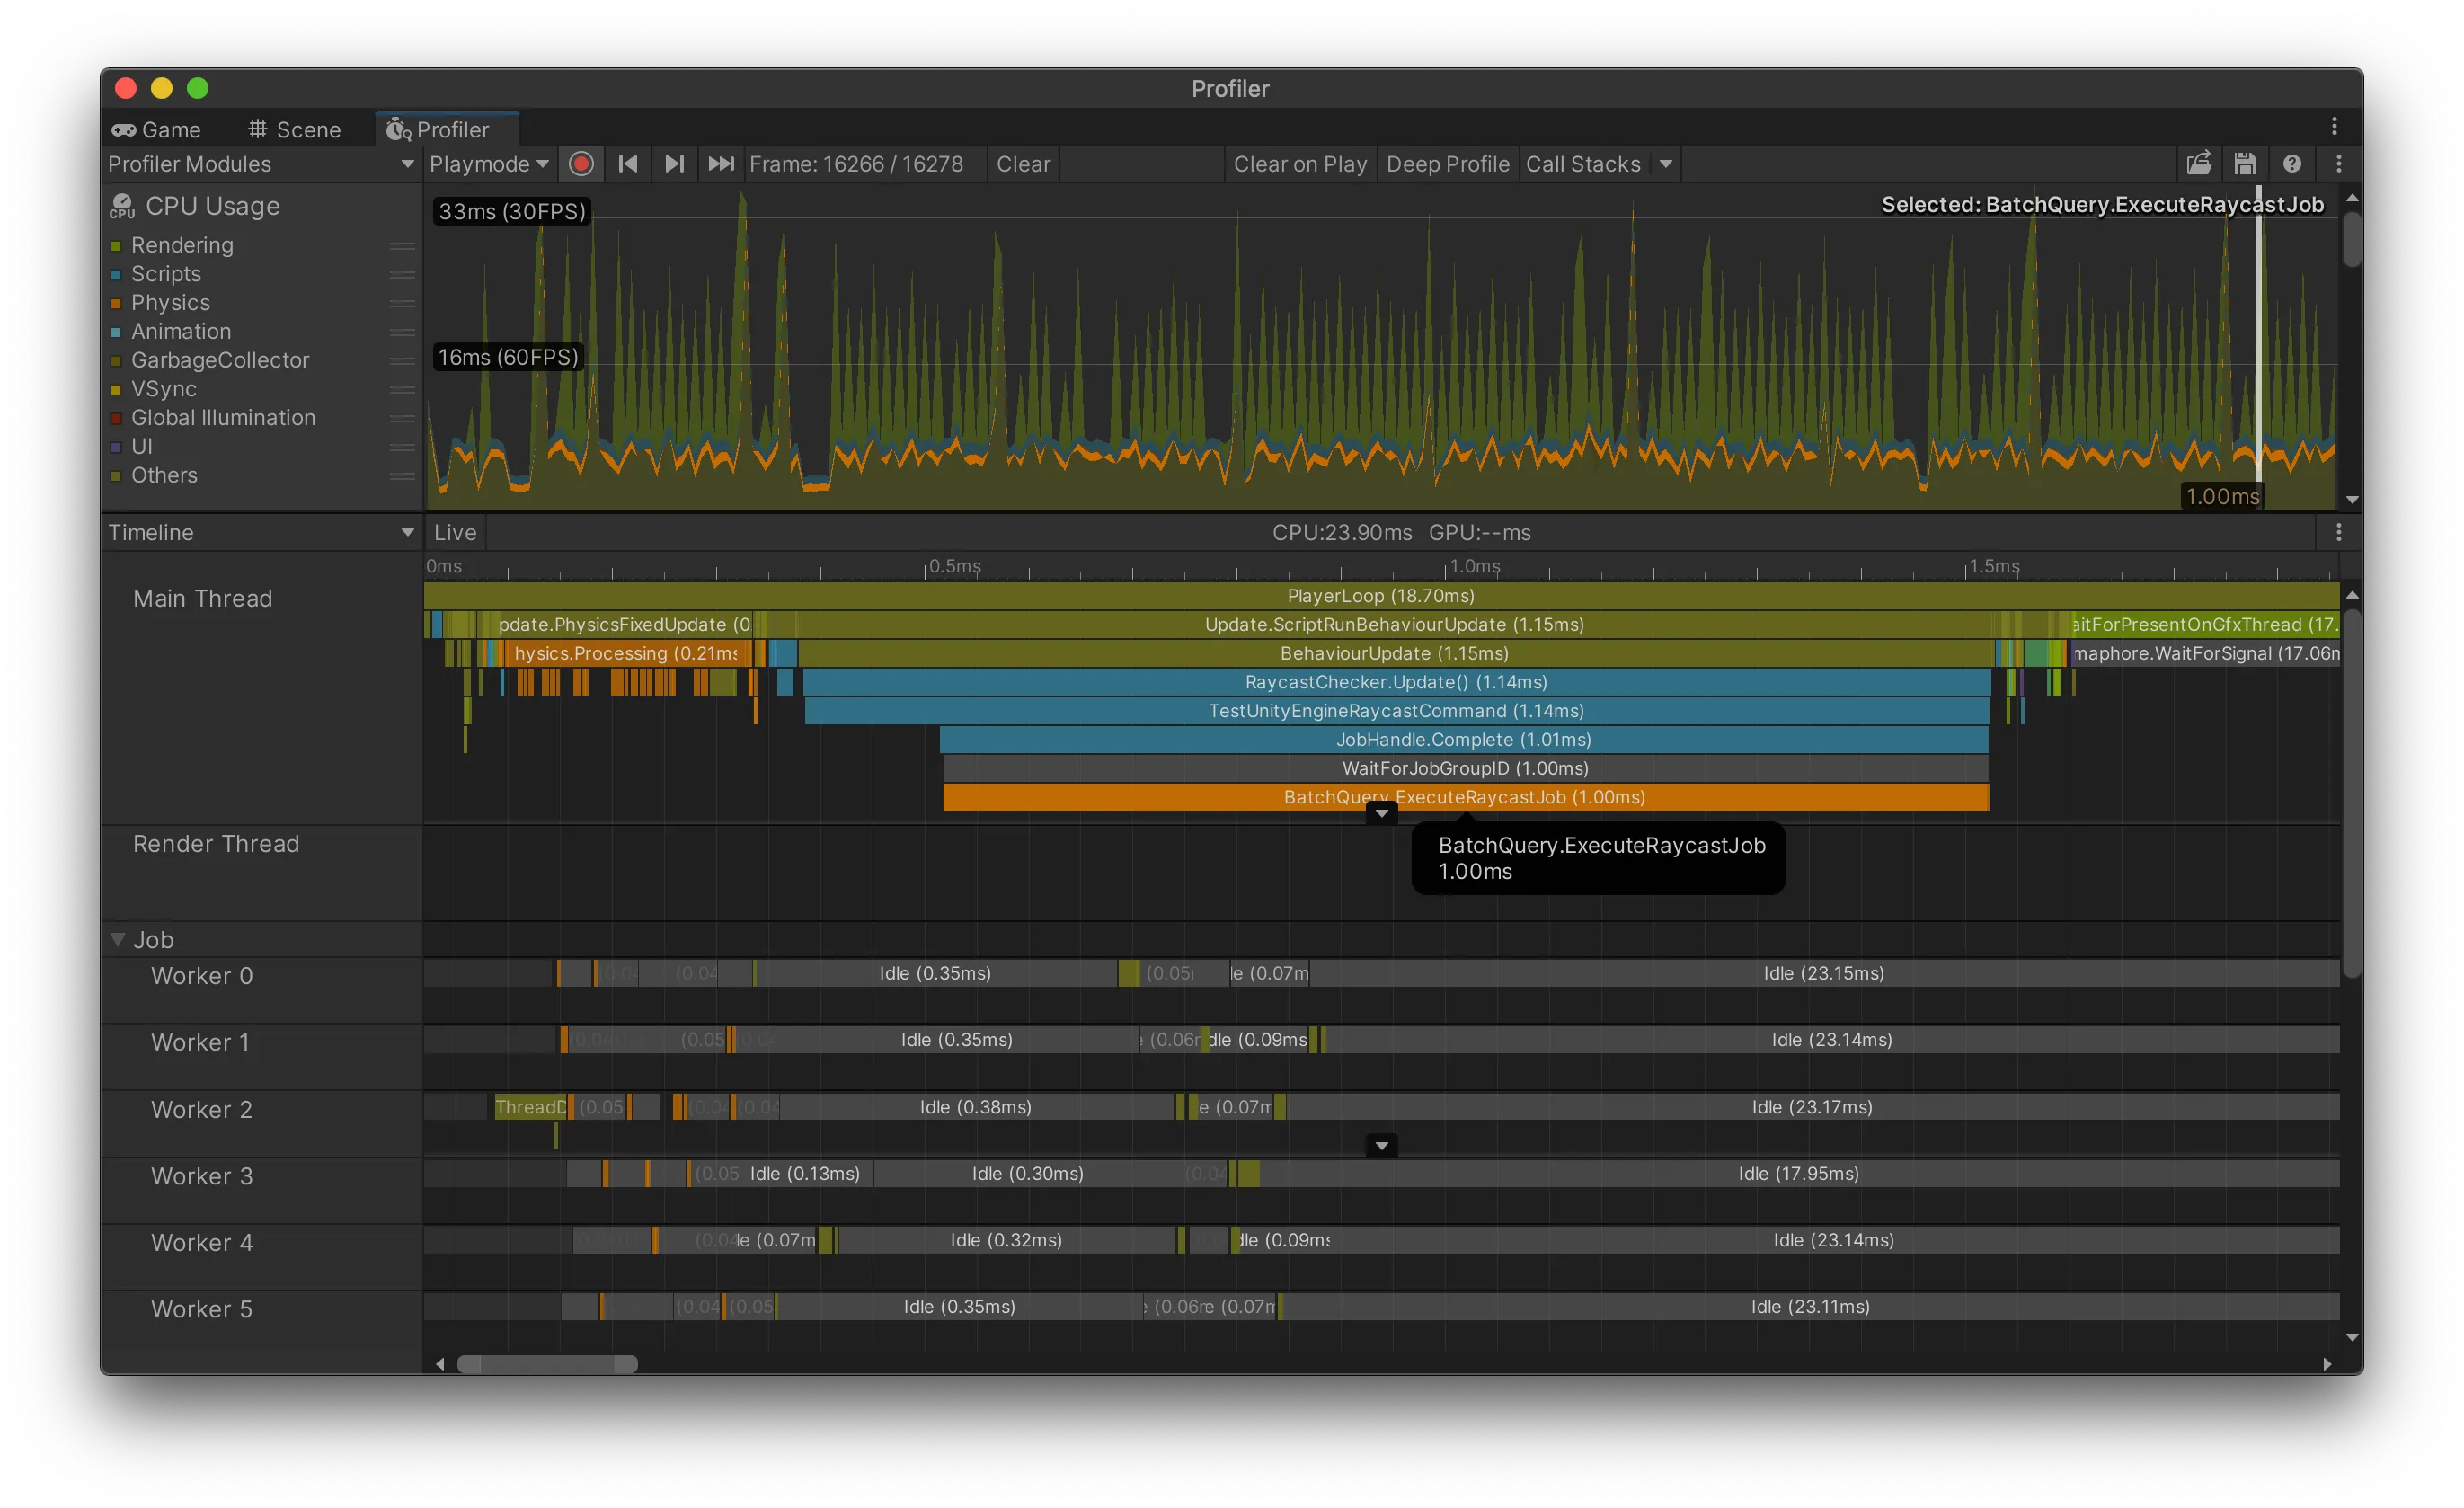Click the save profiler data icon
This screenshot has width=2464, height=1508.
tap(2245, 164)
